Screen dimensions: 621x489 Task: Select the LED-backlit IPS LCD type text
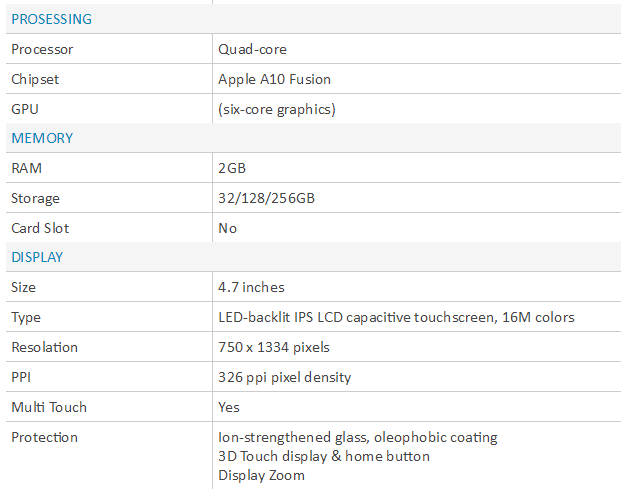(396, 317)
